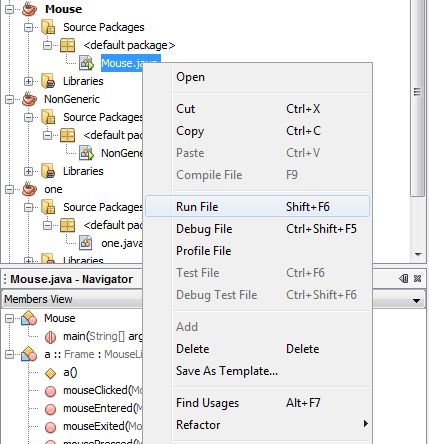Click the one.java file icon

(x=86, y=243)
